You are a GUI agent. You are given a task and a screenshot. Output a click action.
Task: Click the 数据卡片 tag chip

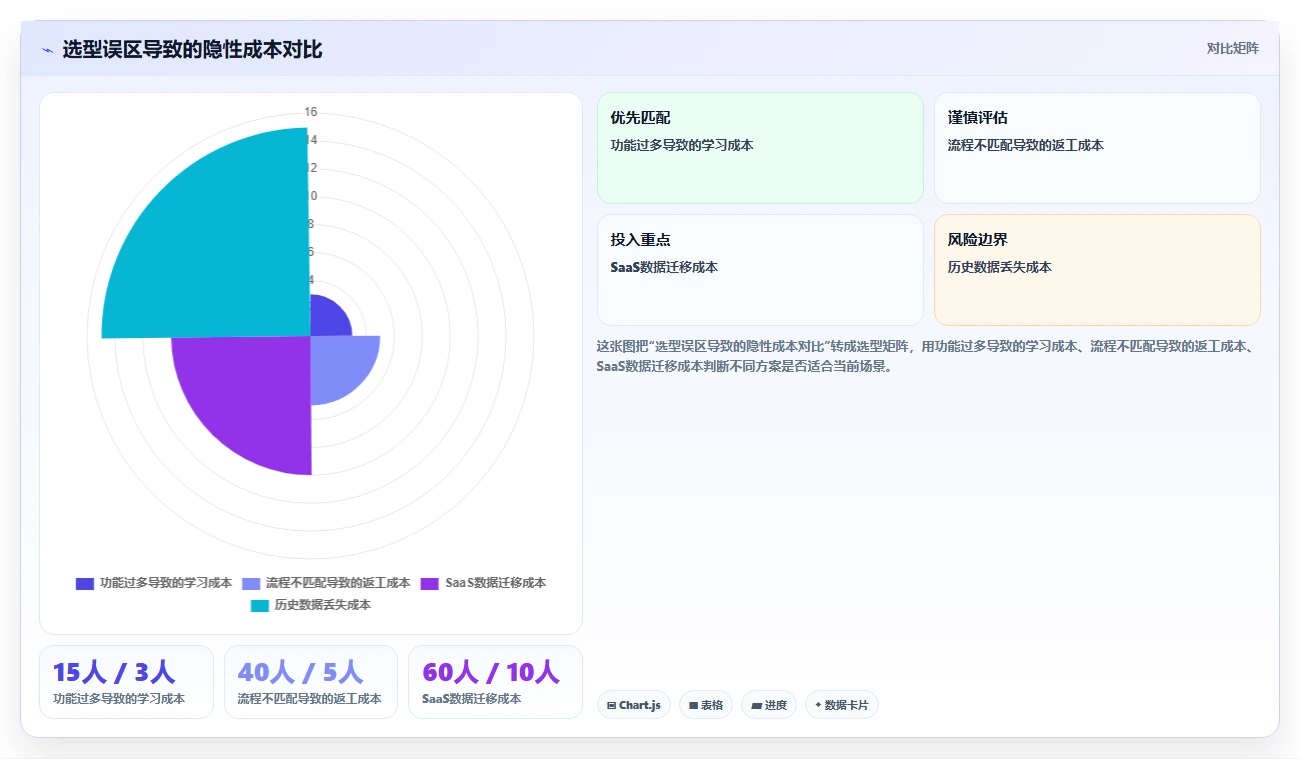click(x=842, y=705)
